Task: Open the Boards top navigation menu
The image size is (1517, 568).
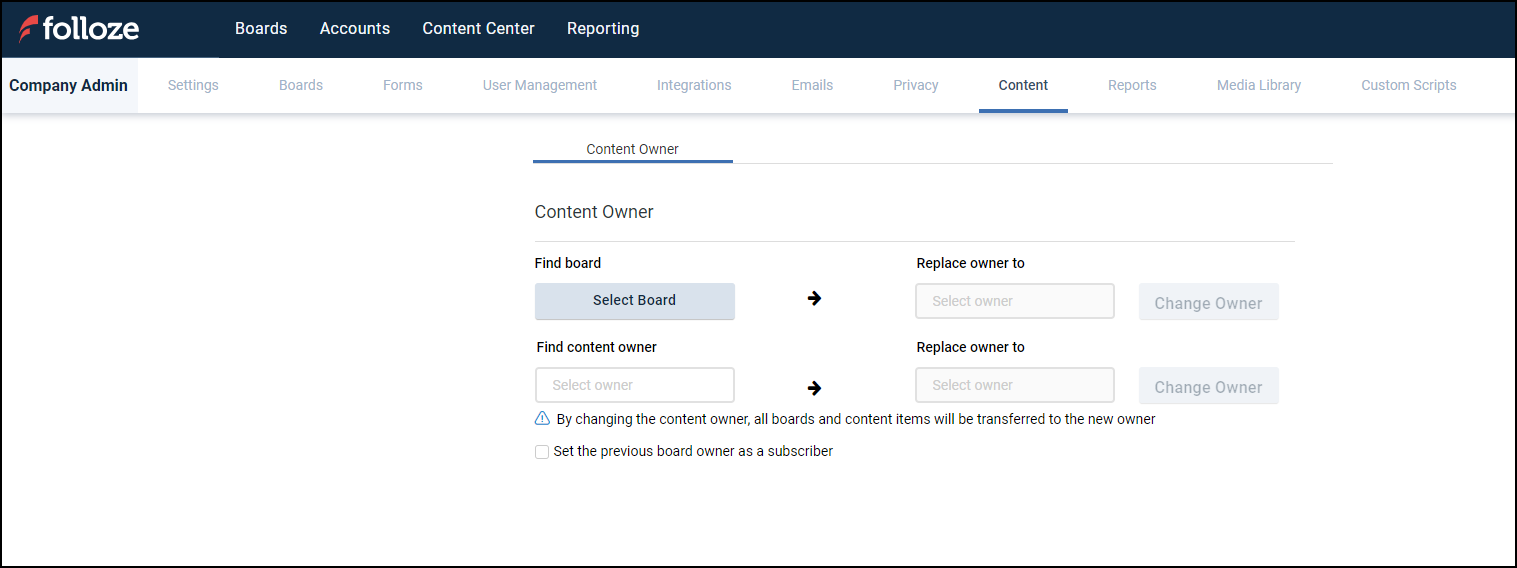Action: click(x=261, y=29)
